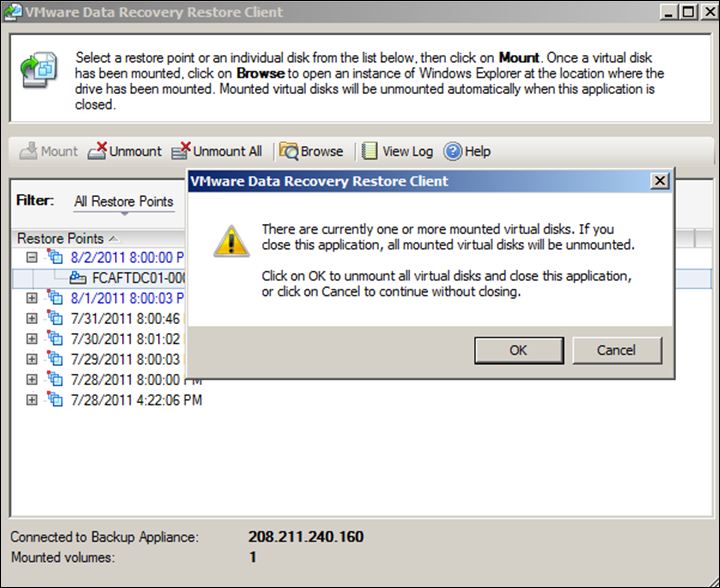
Task: Click the Unmount toolbar icon
Action: pyautogui.click(x=97, y=152)
